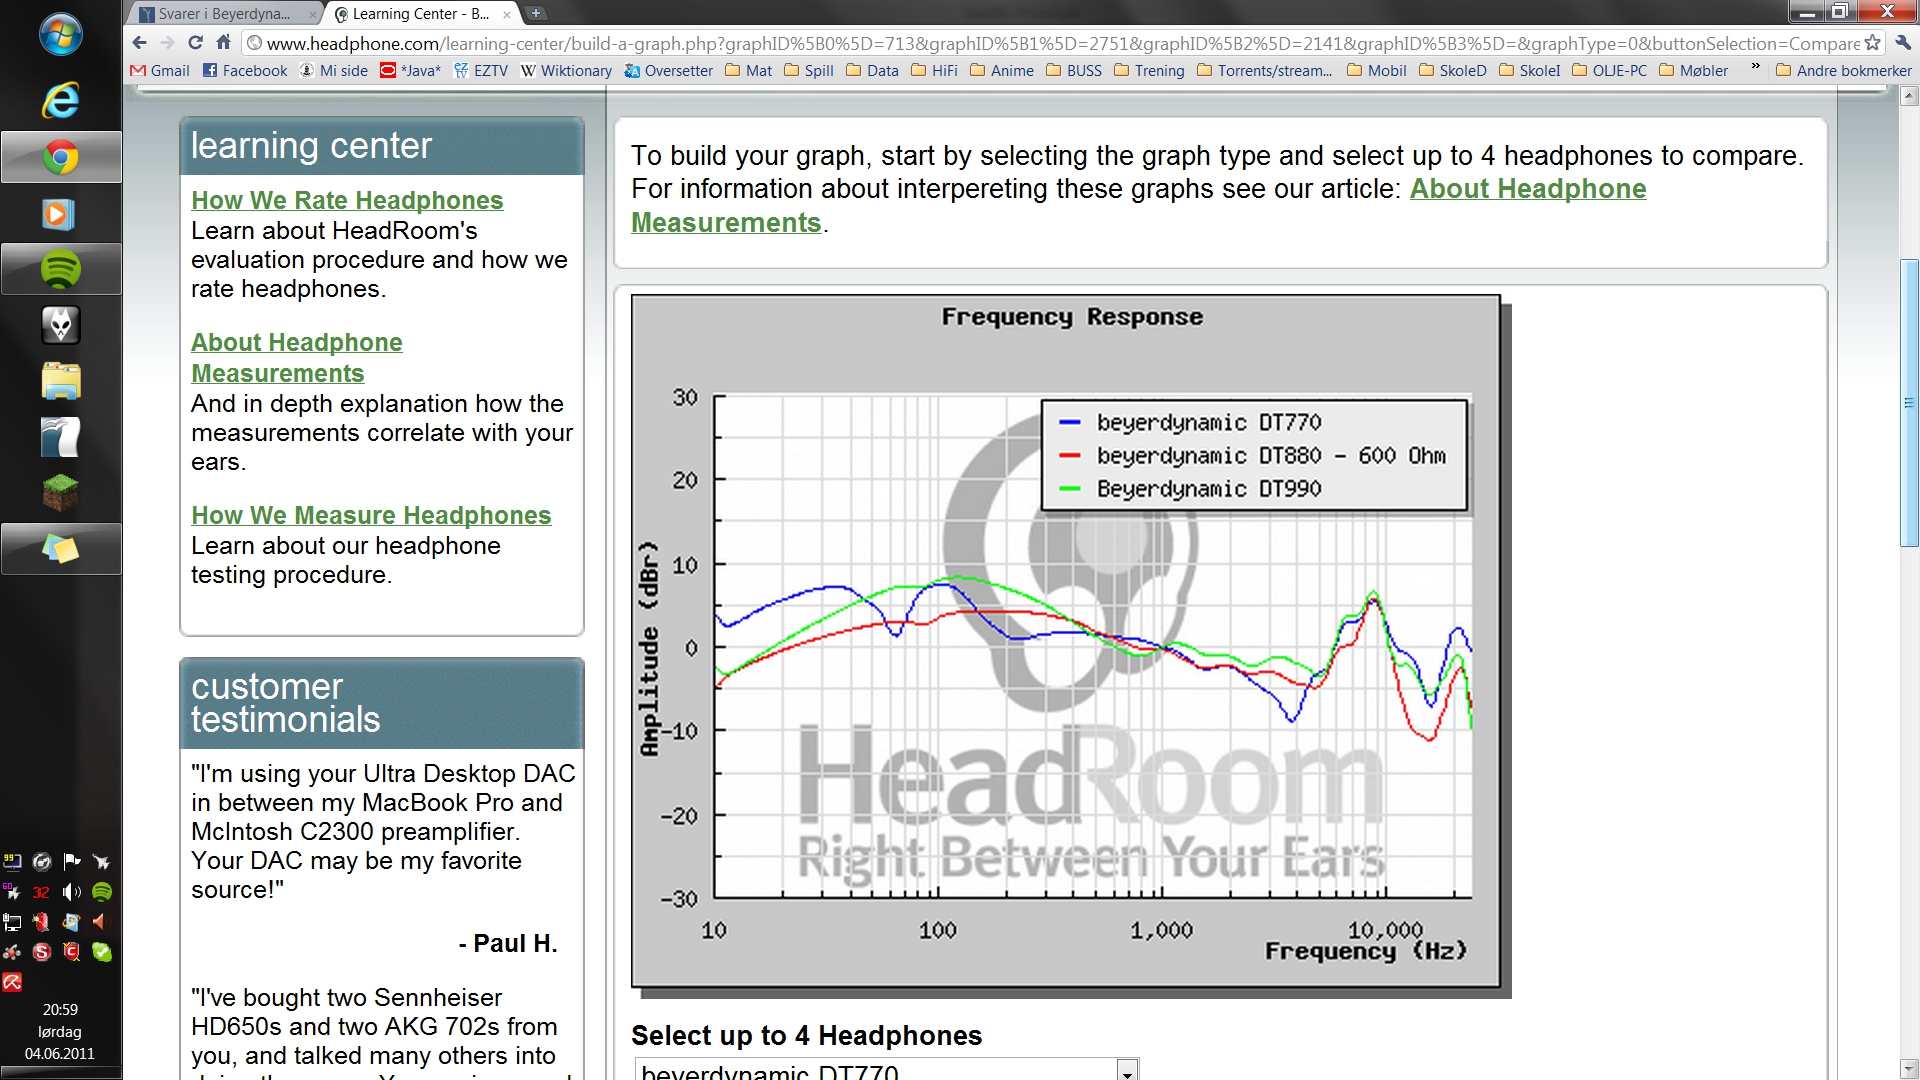Click the clock showing 20:59
1920x1080 pixels.
click(x=60, y=1010)
